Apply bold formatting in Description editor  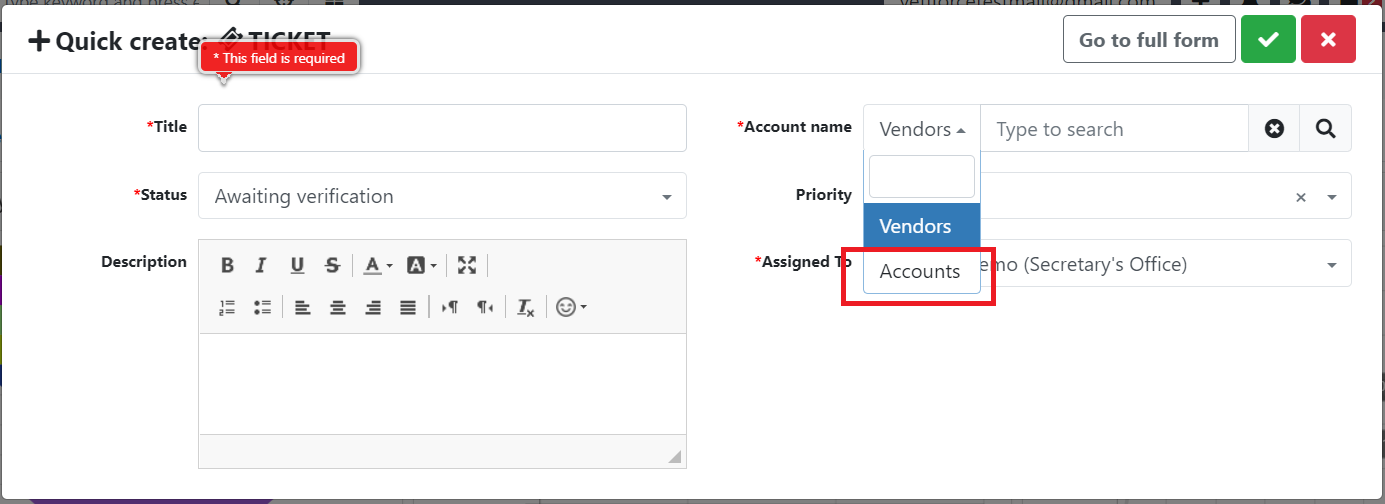point(227,265)
